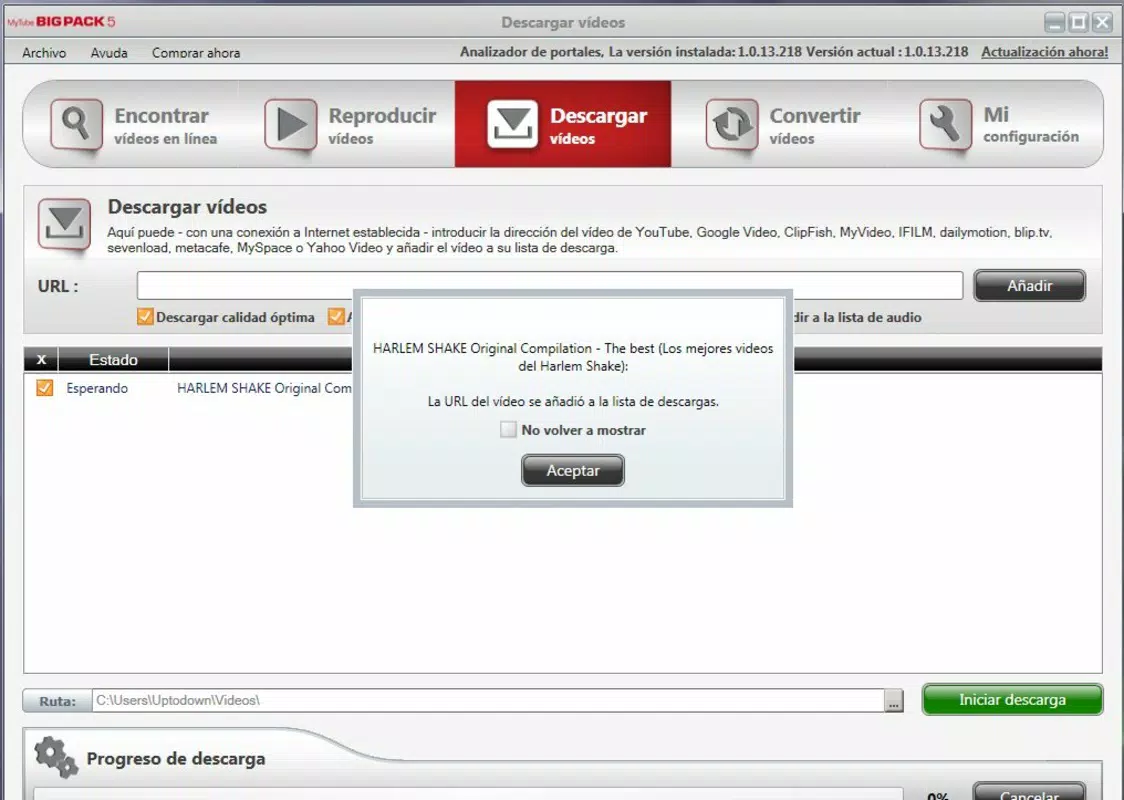The height and width of the screenshot is (800, 1124).
Task: Browse for folder with the ... button
Action: (893, 701)
